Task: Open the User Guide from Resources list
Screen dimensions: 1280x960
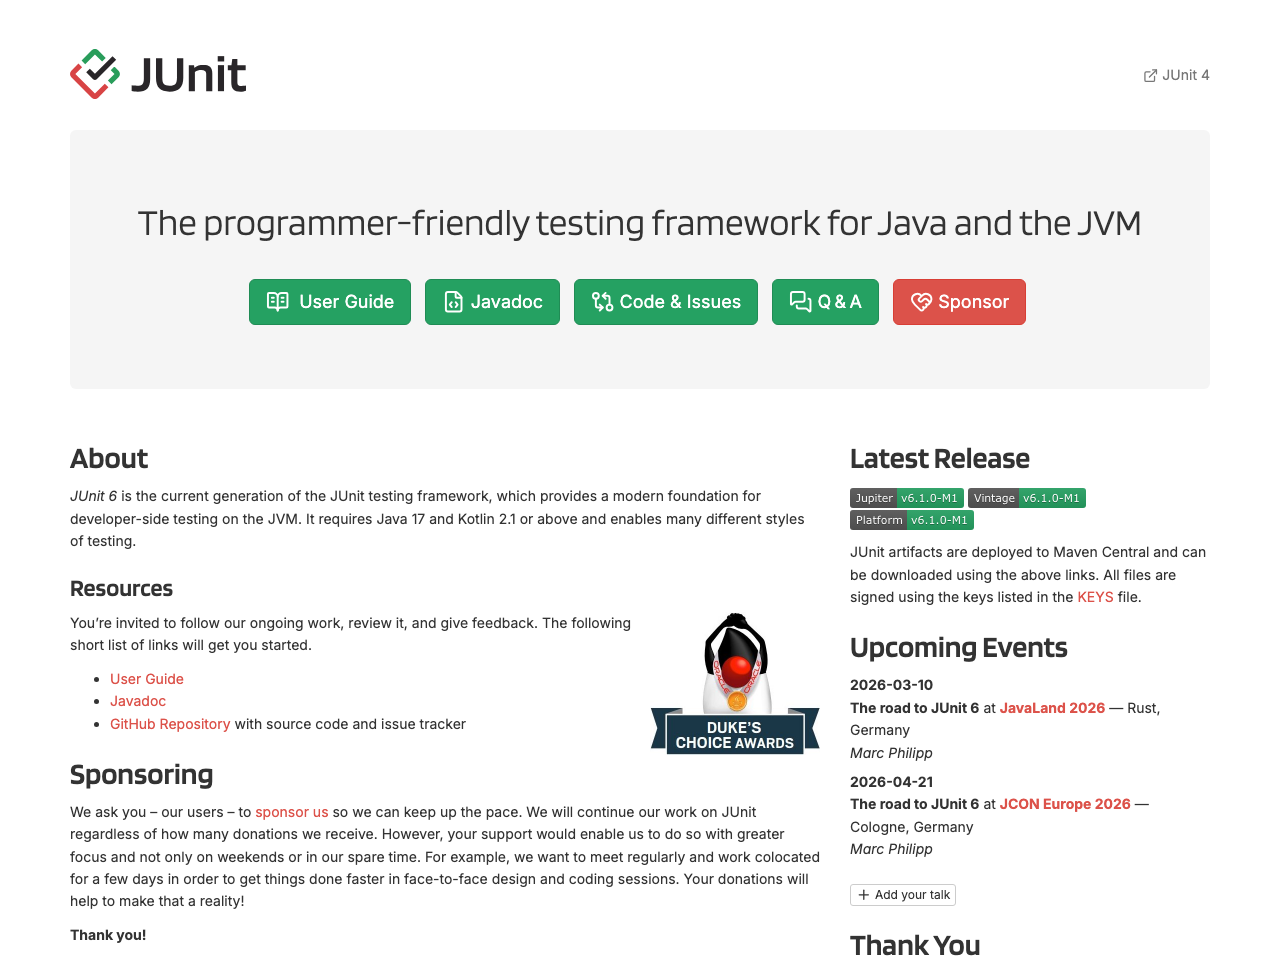Action: click(146, 678)
